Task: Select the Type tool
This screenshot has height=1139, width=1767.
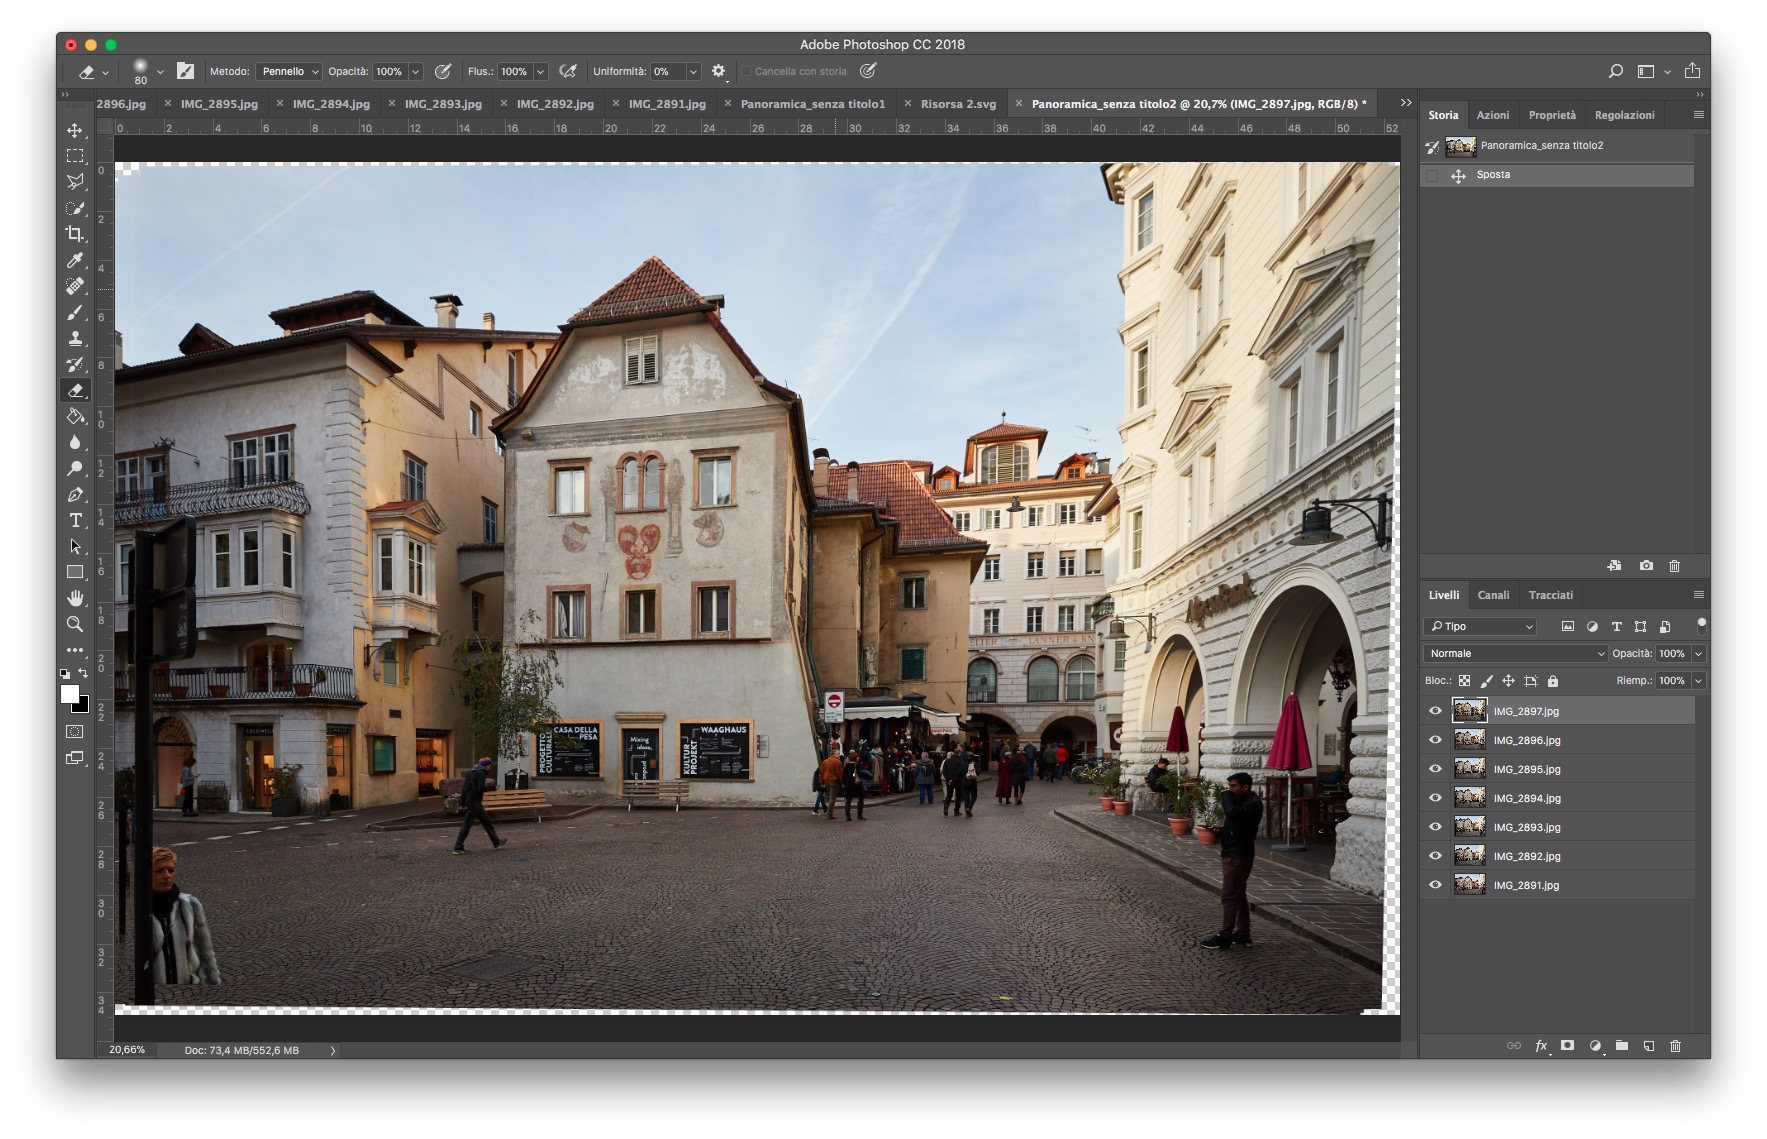Action: pyautogui.click(x=75, y=520)
